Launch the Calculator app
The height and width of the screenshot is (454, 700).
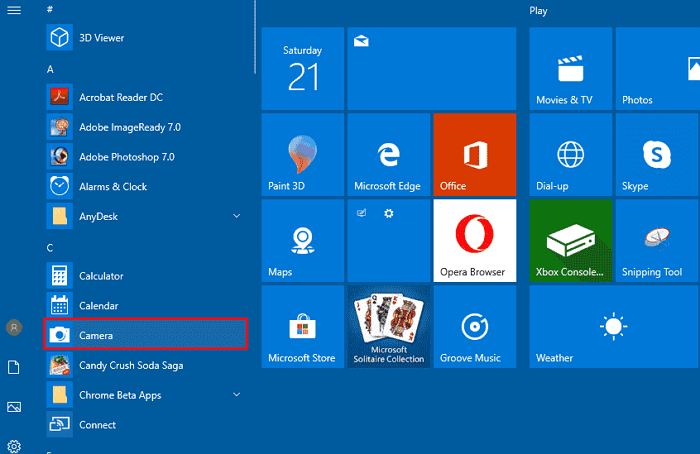(146, 275)
